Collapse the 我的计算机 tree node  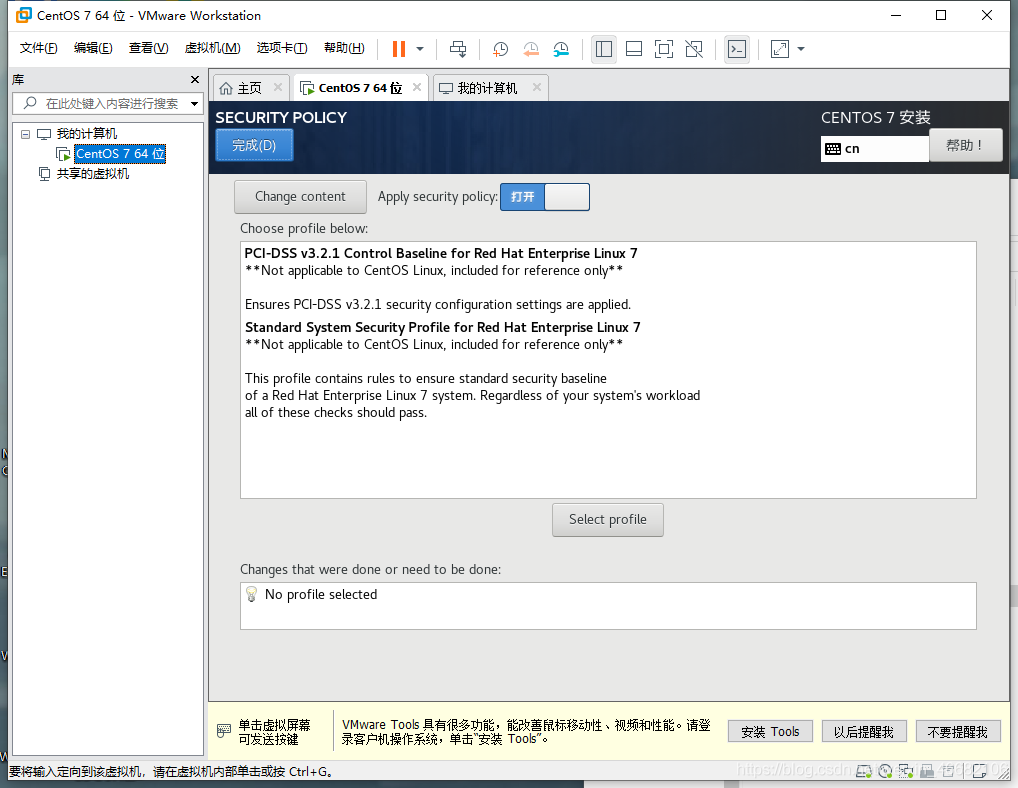(25, 134)
